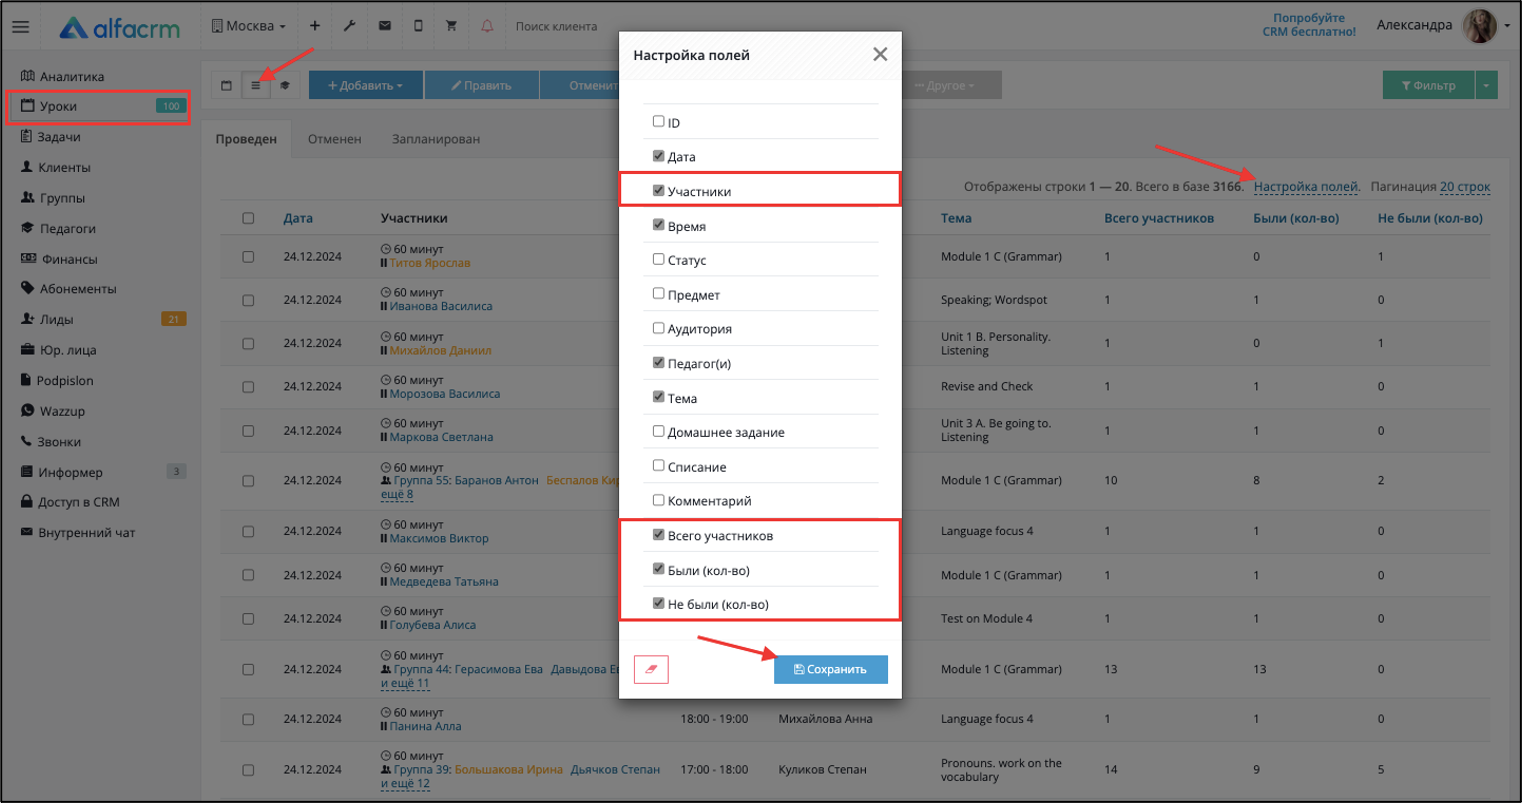
Task: Click the eraser reset button in dialog
Action: [x=651, y=669]
